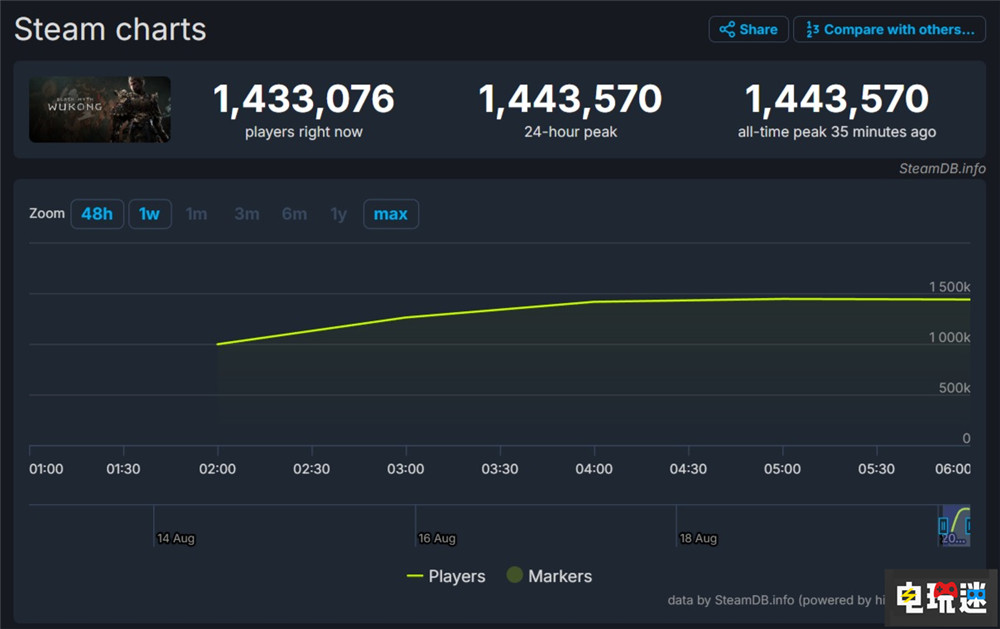
Task: Click the Share button
Action: tap(748, 29)
